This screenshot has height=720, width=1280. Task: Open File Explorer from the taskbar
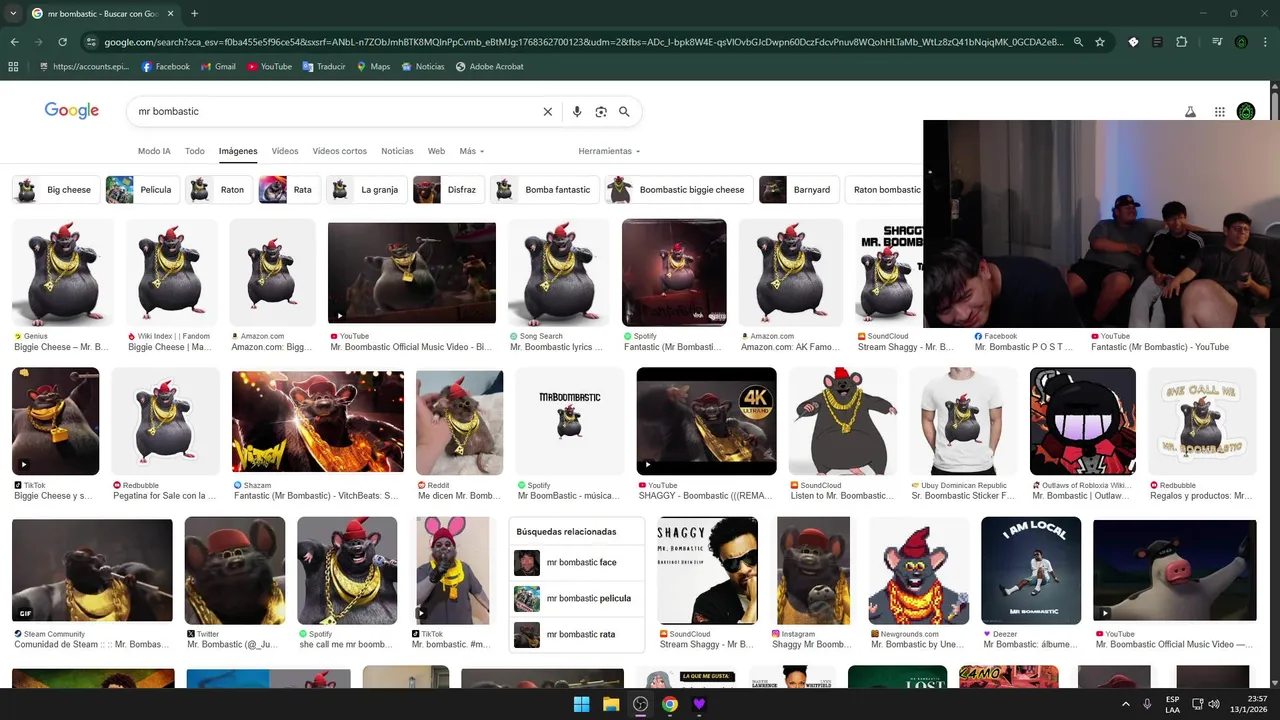[x=611, y=704]
